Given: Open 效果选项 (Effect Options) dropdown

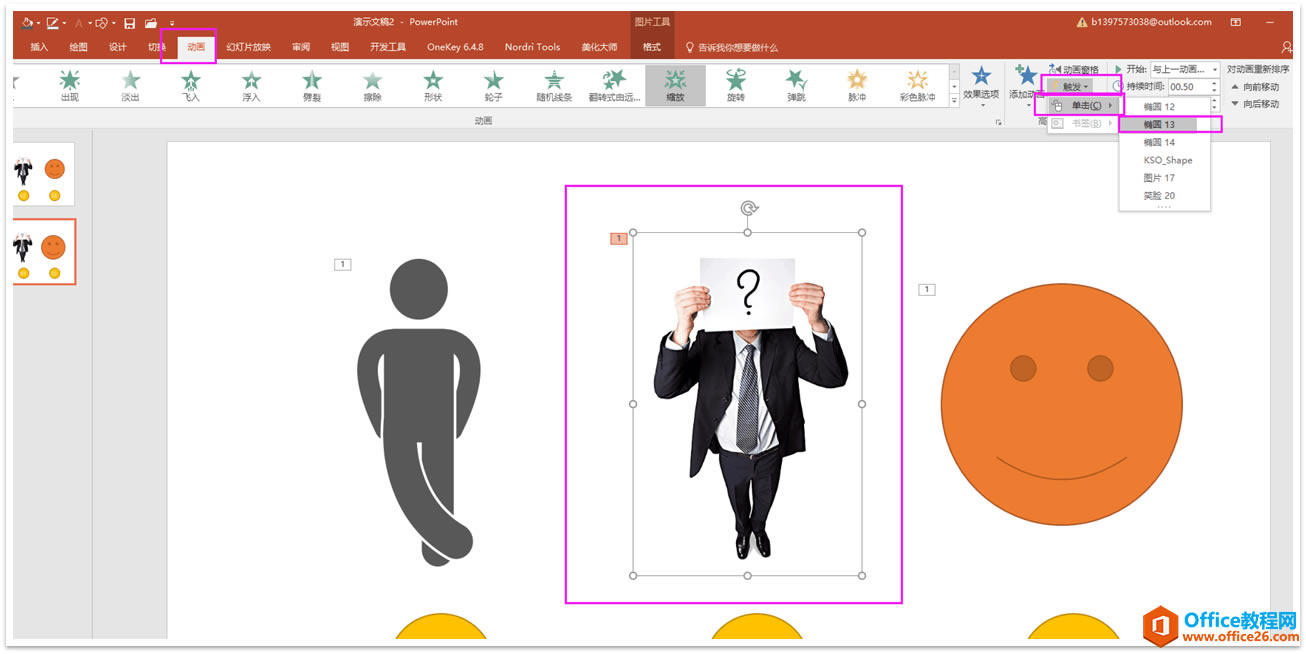Looking at the screenshot, I should 981,84.
